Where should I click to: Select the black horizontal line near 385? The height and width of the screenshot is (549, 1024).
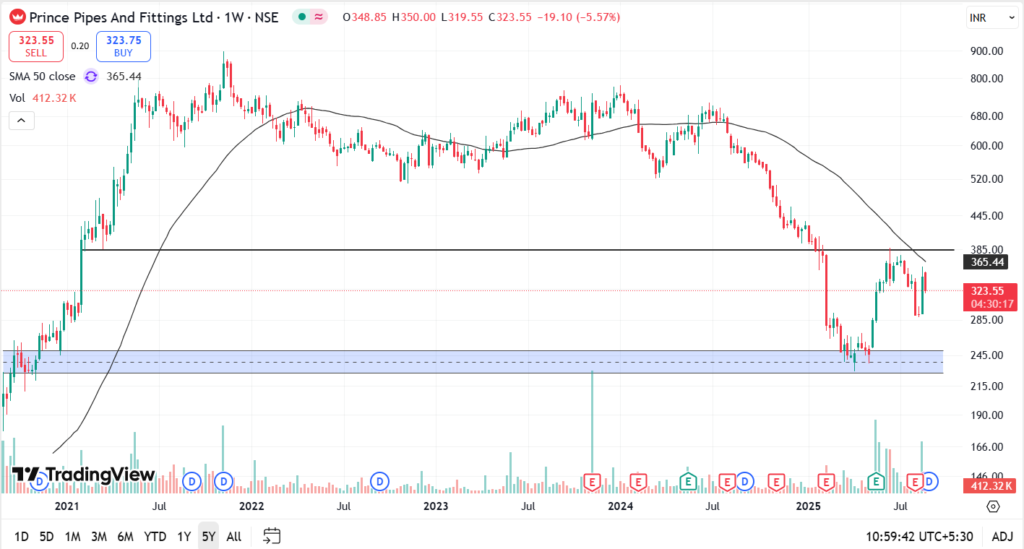[516, 250]
